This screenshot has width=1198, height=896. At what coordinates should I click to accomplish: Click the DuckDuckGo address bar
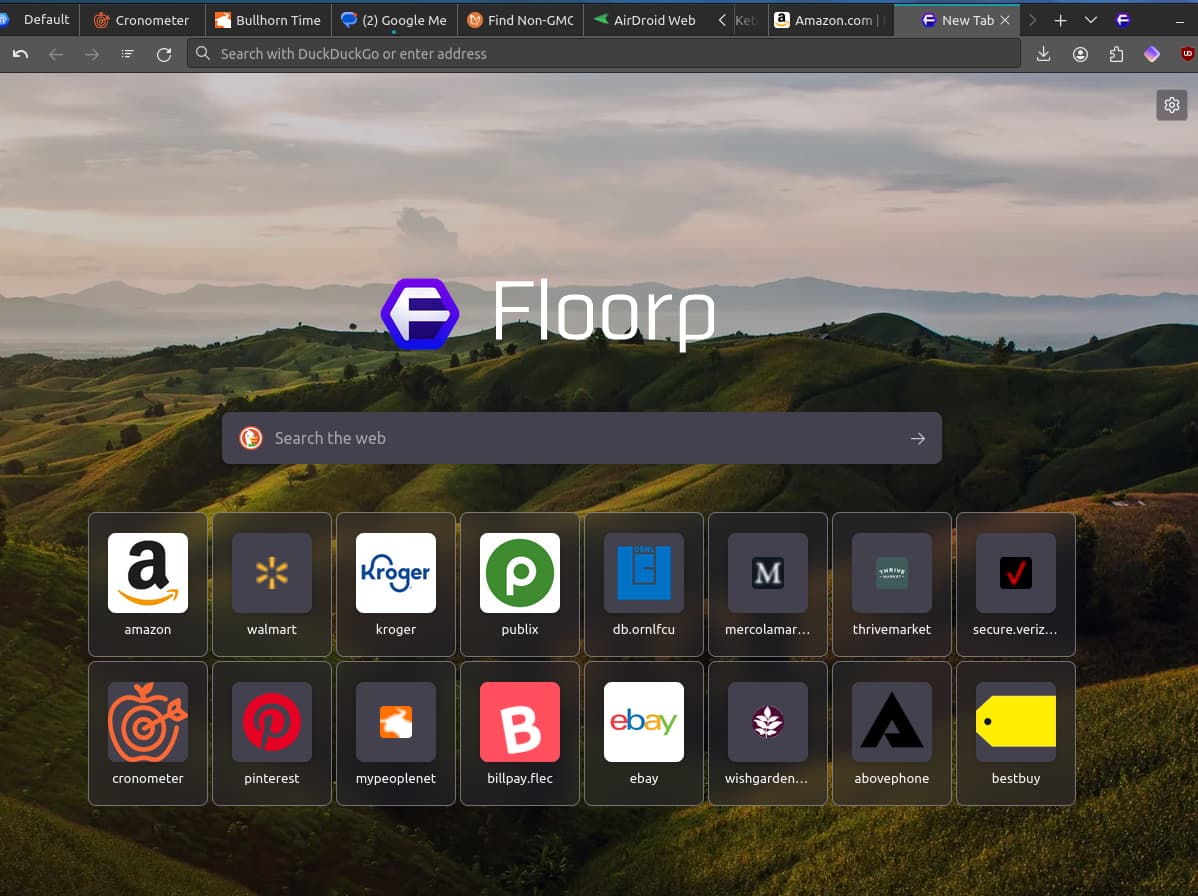[x=604, y=54]
